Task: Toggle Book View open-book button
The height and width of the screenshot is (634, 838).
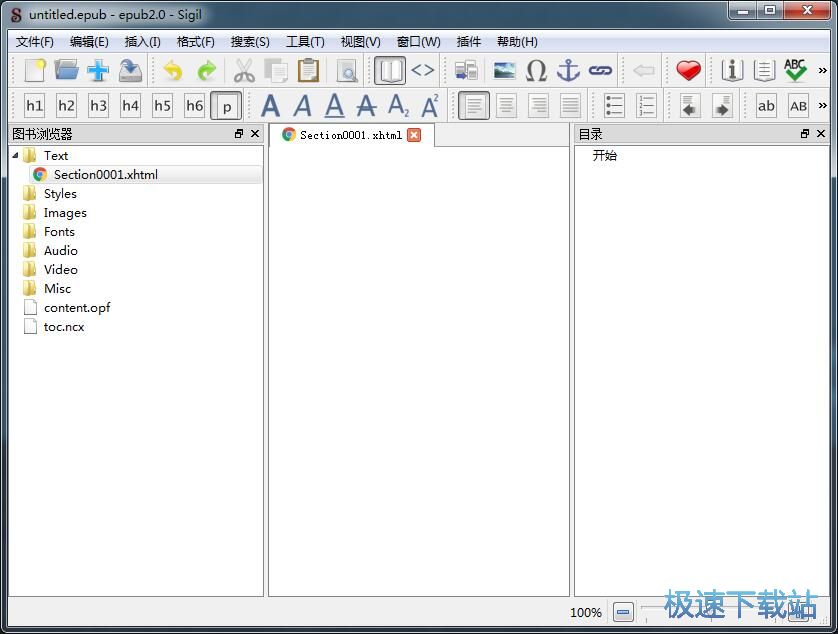Action: click(x=389, y=70)
